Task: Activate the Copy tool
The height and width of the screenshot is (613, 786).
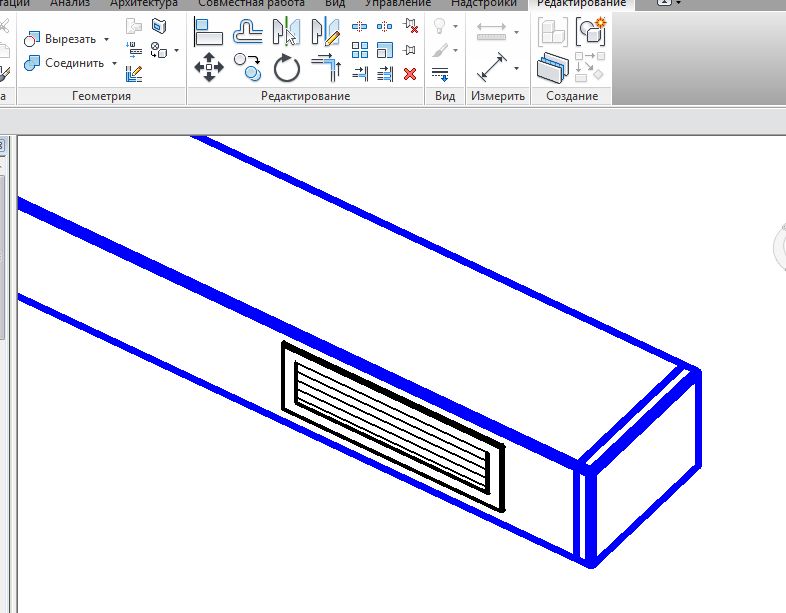Action: pyautogui.click(x=248, y=67)
